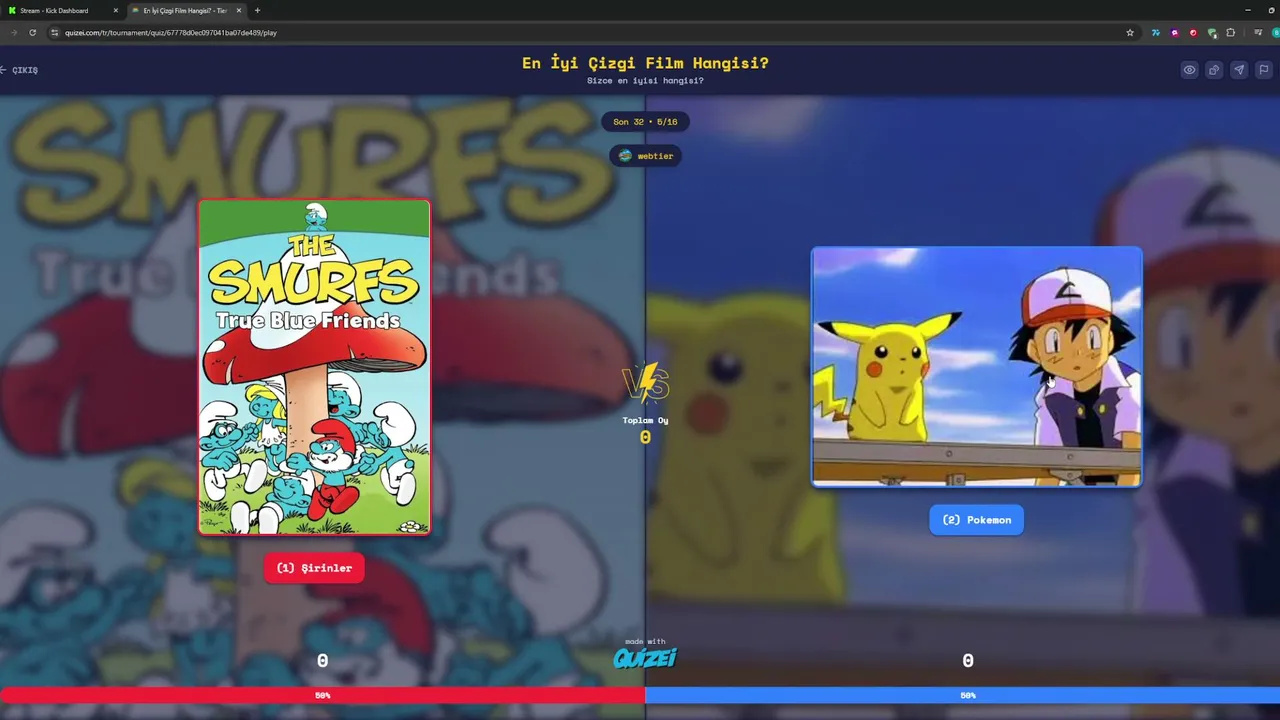Close the En İyi Çizgi Film tab
1280x720 pixels.
238,10
